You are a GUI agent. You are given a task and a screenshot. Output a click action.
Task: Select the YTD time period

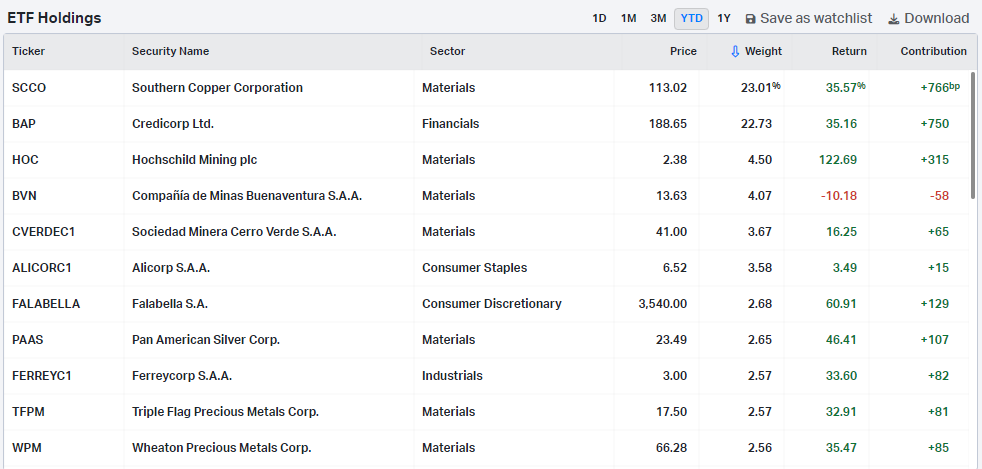tap(691, 18)
